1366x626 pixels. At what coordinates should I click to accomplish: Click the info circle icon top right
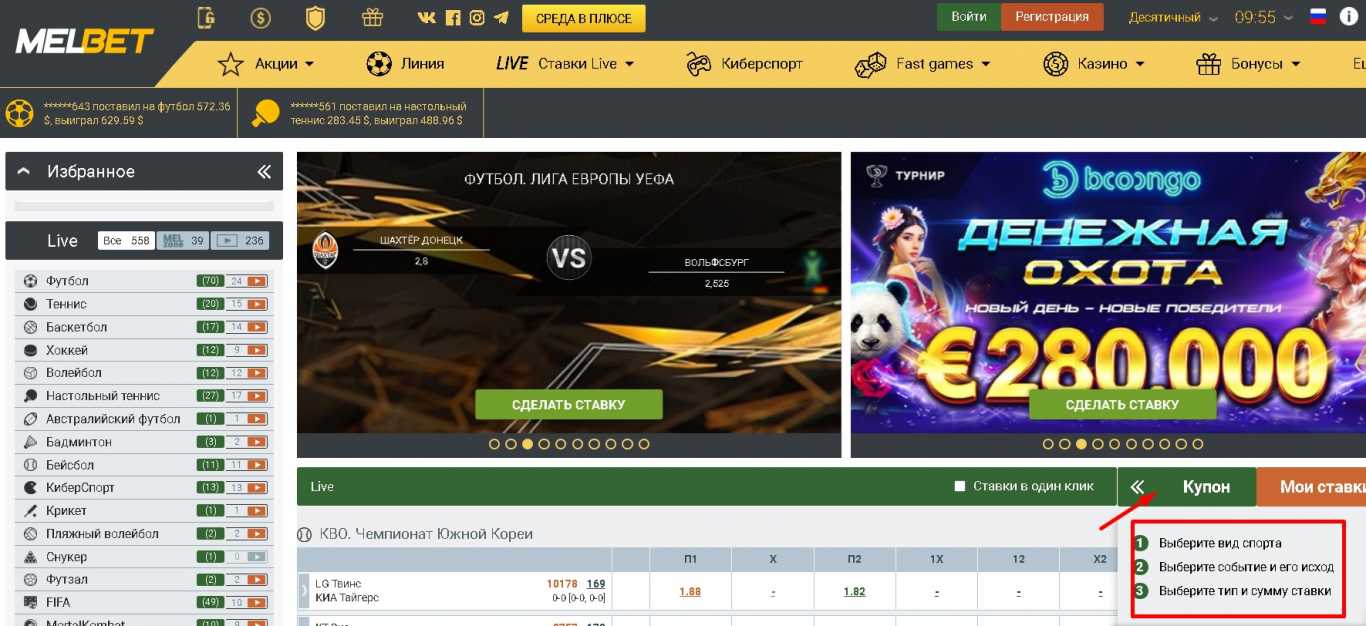[1347, 17]
